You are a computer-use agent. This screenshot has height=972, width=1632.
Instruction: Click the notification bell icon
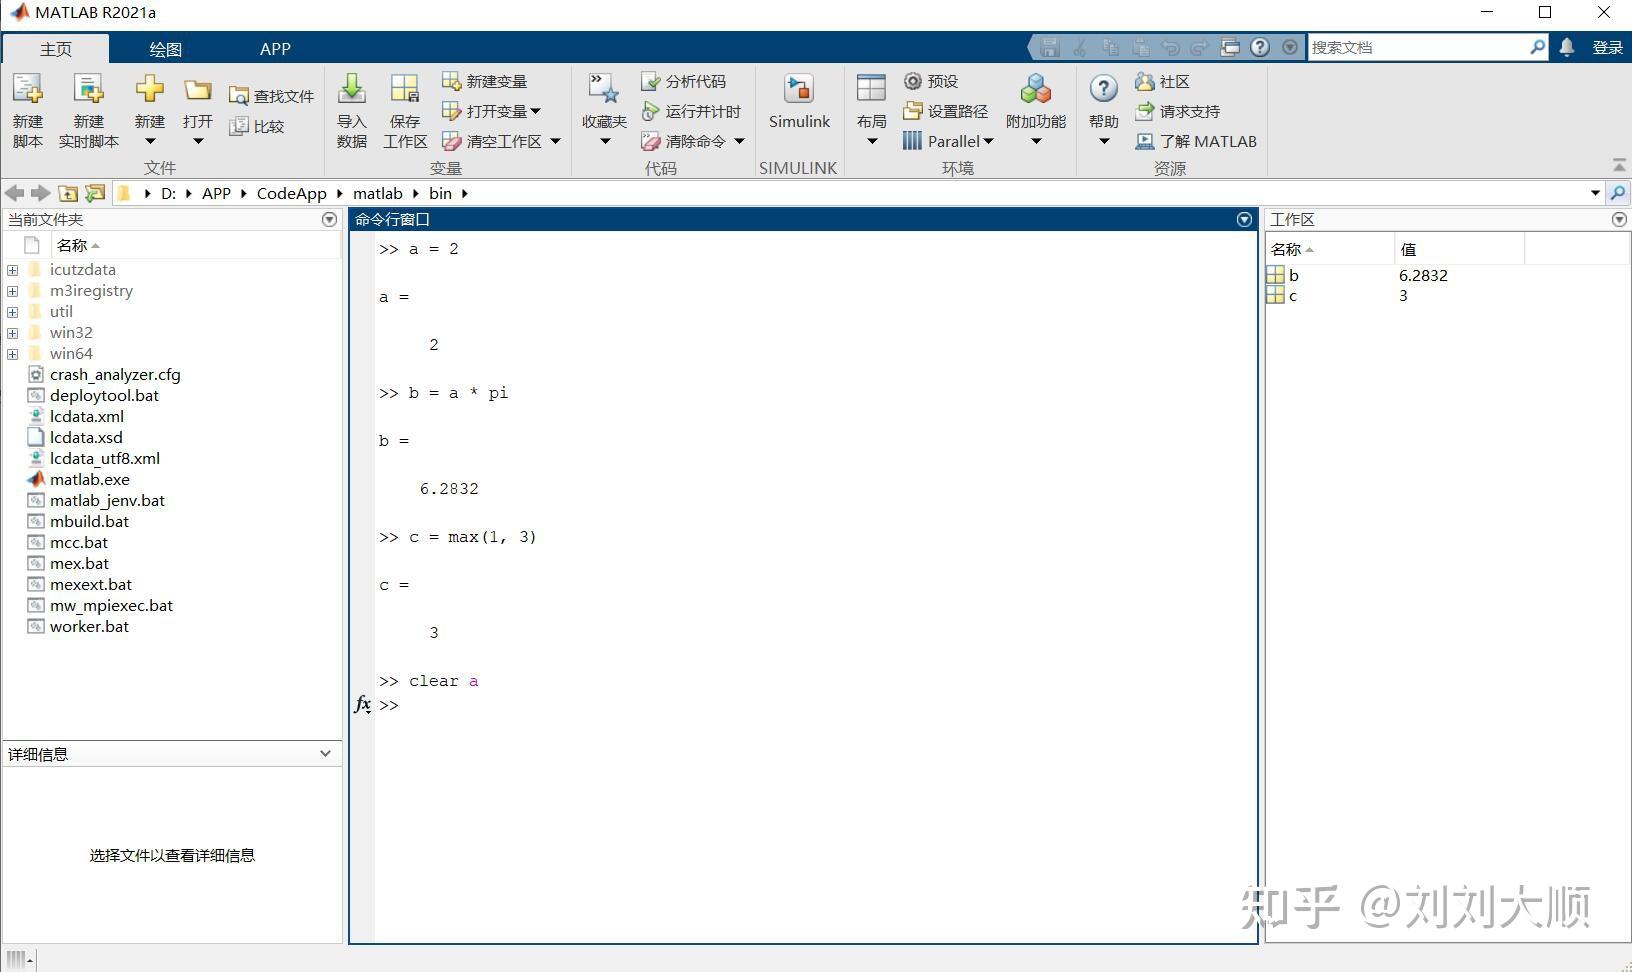click(x=1567, y=46)
